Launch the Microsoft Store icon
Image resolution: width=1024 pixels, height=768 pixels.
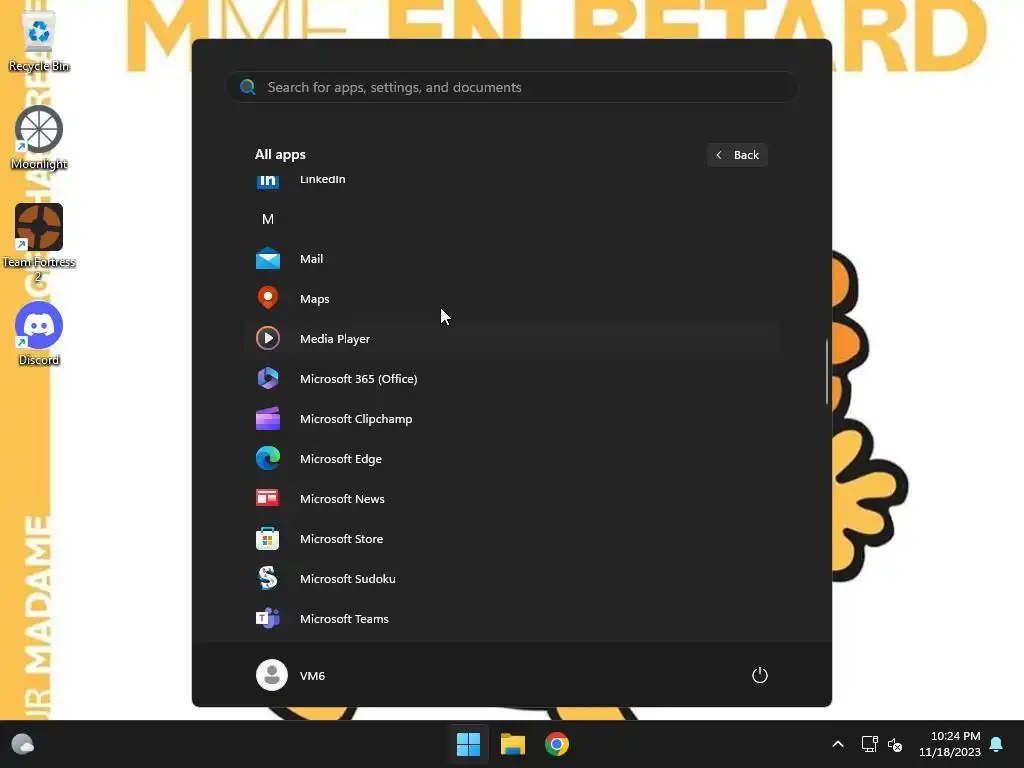pyautogui.click(x=268, y=539)
